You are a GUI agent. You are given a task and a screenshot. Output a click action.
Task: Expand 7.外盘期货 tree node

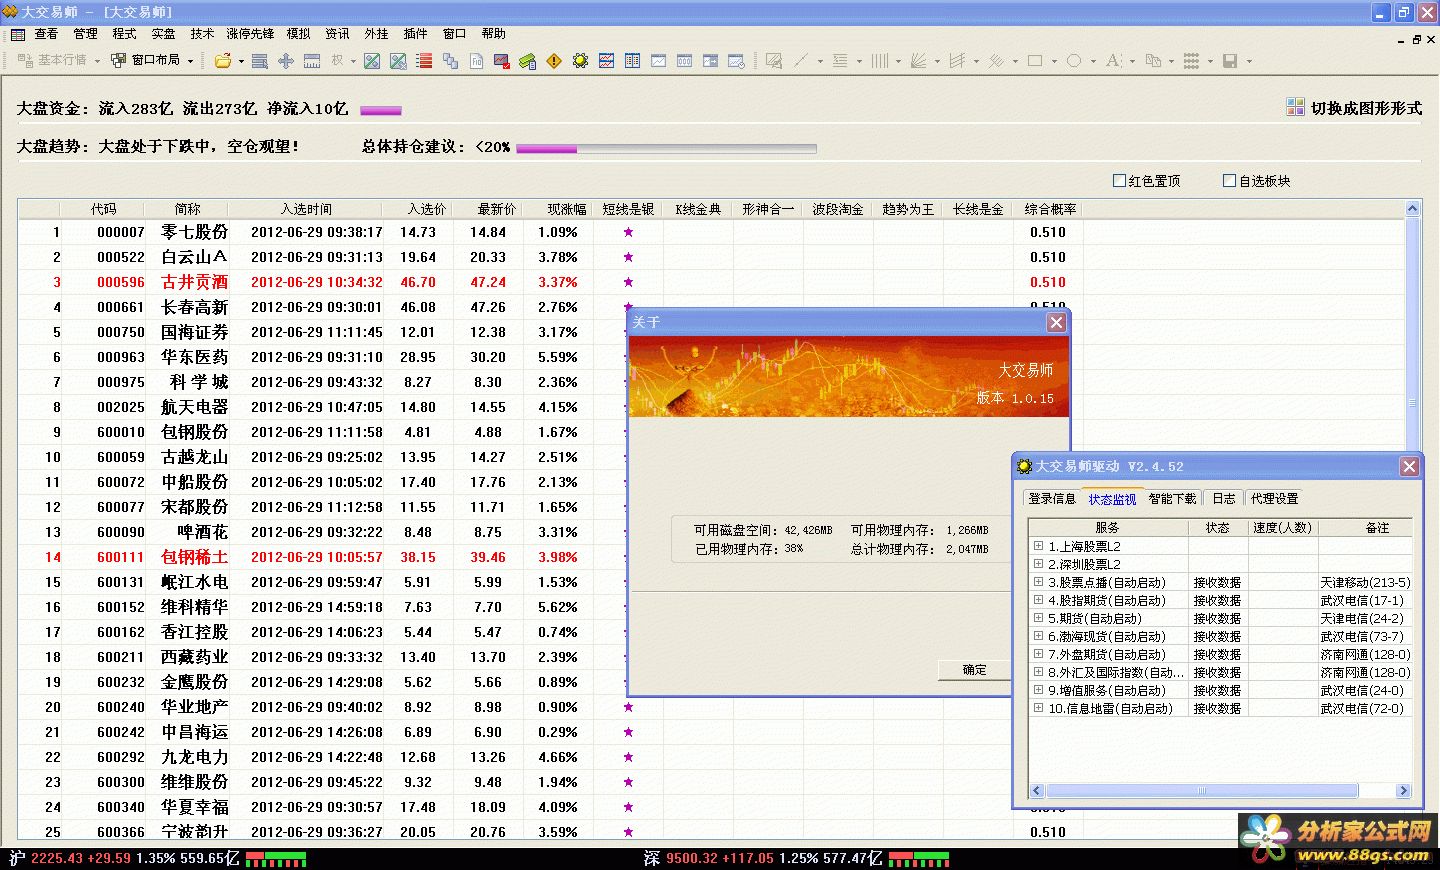[x=1038, y=654]
